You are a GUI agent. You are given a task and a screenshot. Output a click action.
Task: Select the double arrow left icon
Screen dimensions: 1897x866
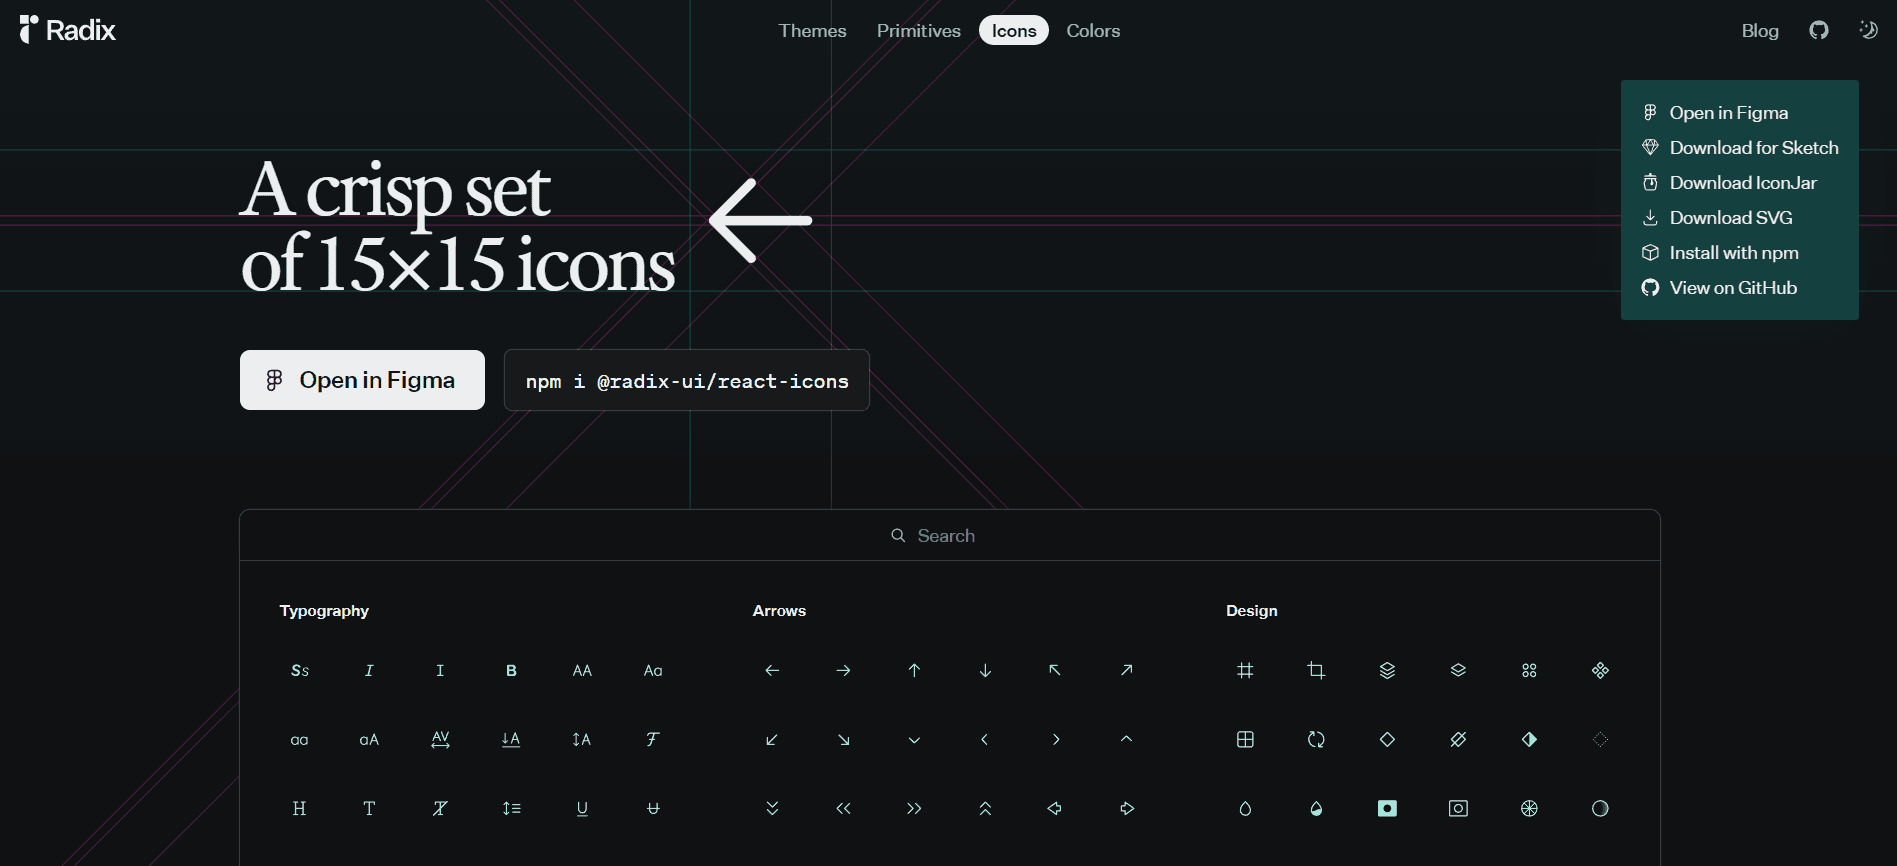pyautogui.click(x=843, y=808)
